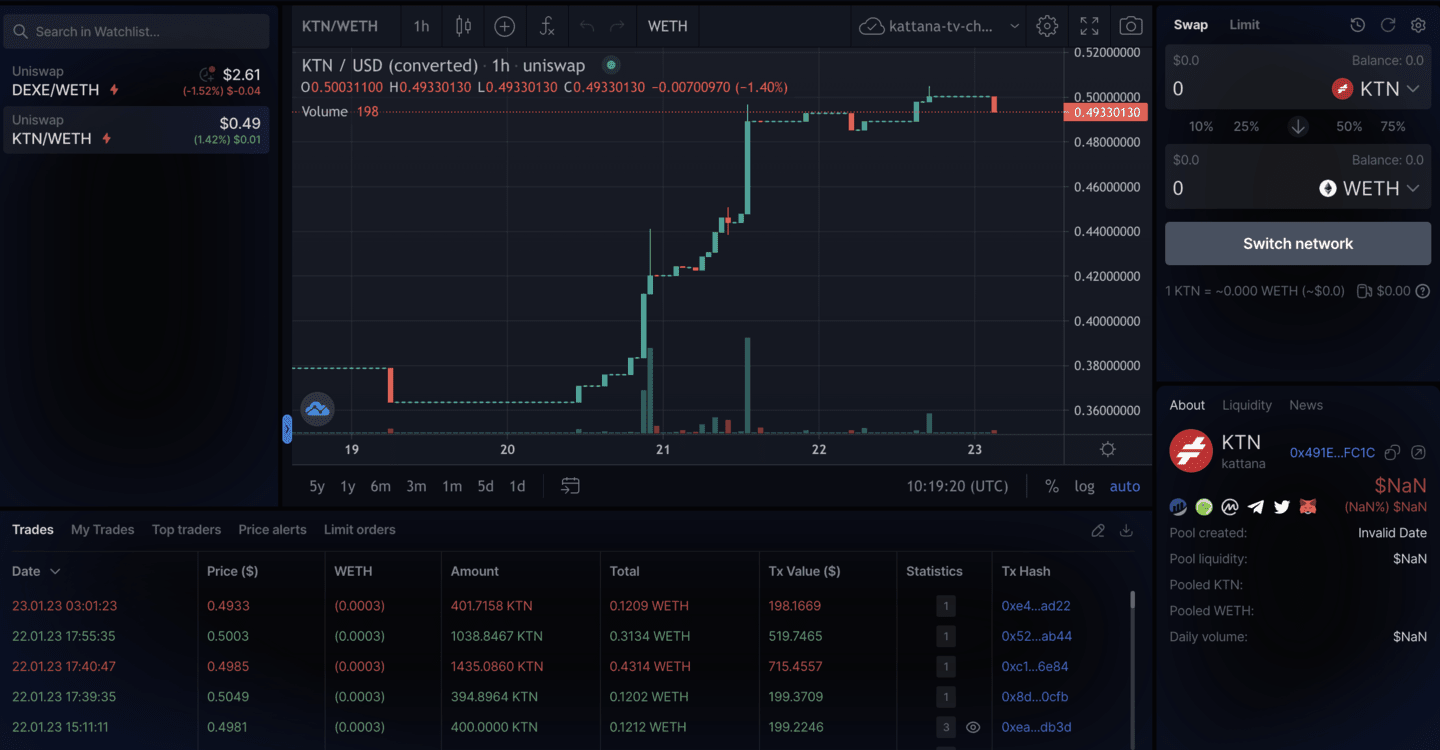Click the redo arrow in chart toolbar

pyautogui.click(x=617, y=26)
